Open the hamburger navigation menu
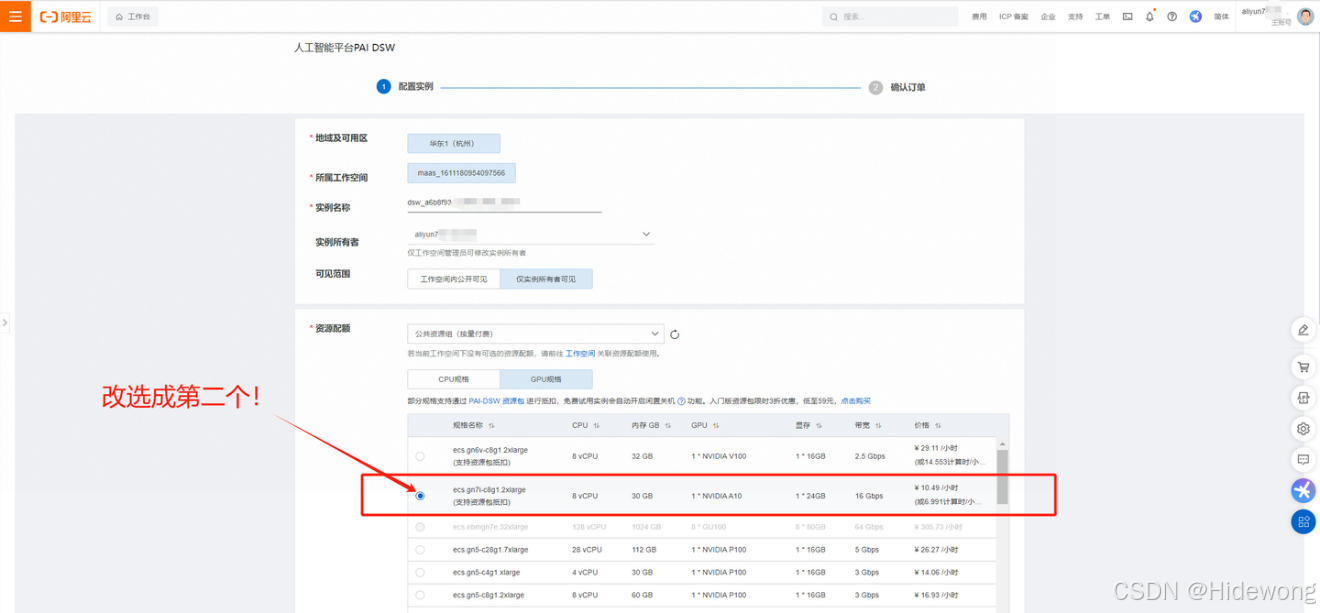Image resolution: width=1320 pixels, height=613 pixels. pos(15,17)
